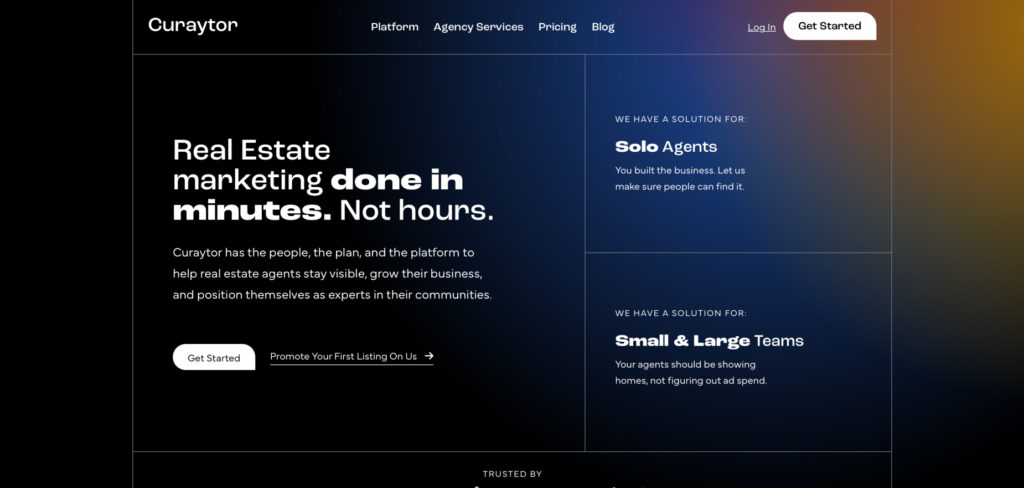Click the arrow next to Promote link
Image resolution: width=1024 pixels, height=488 pixels.
pyautogui.click(x=429, y=356)
